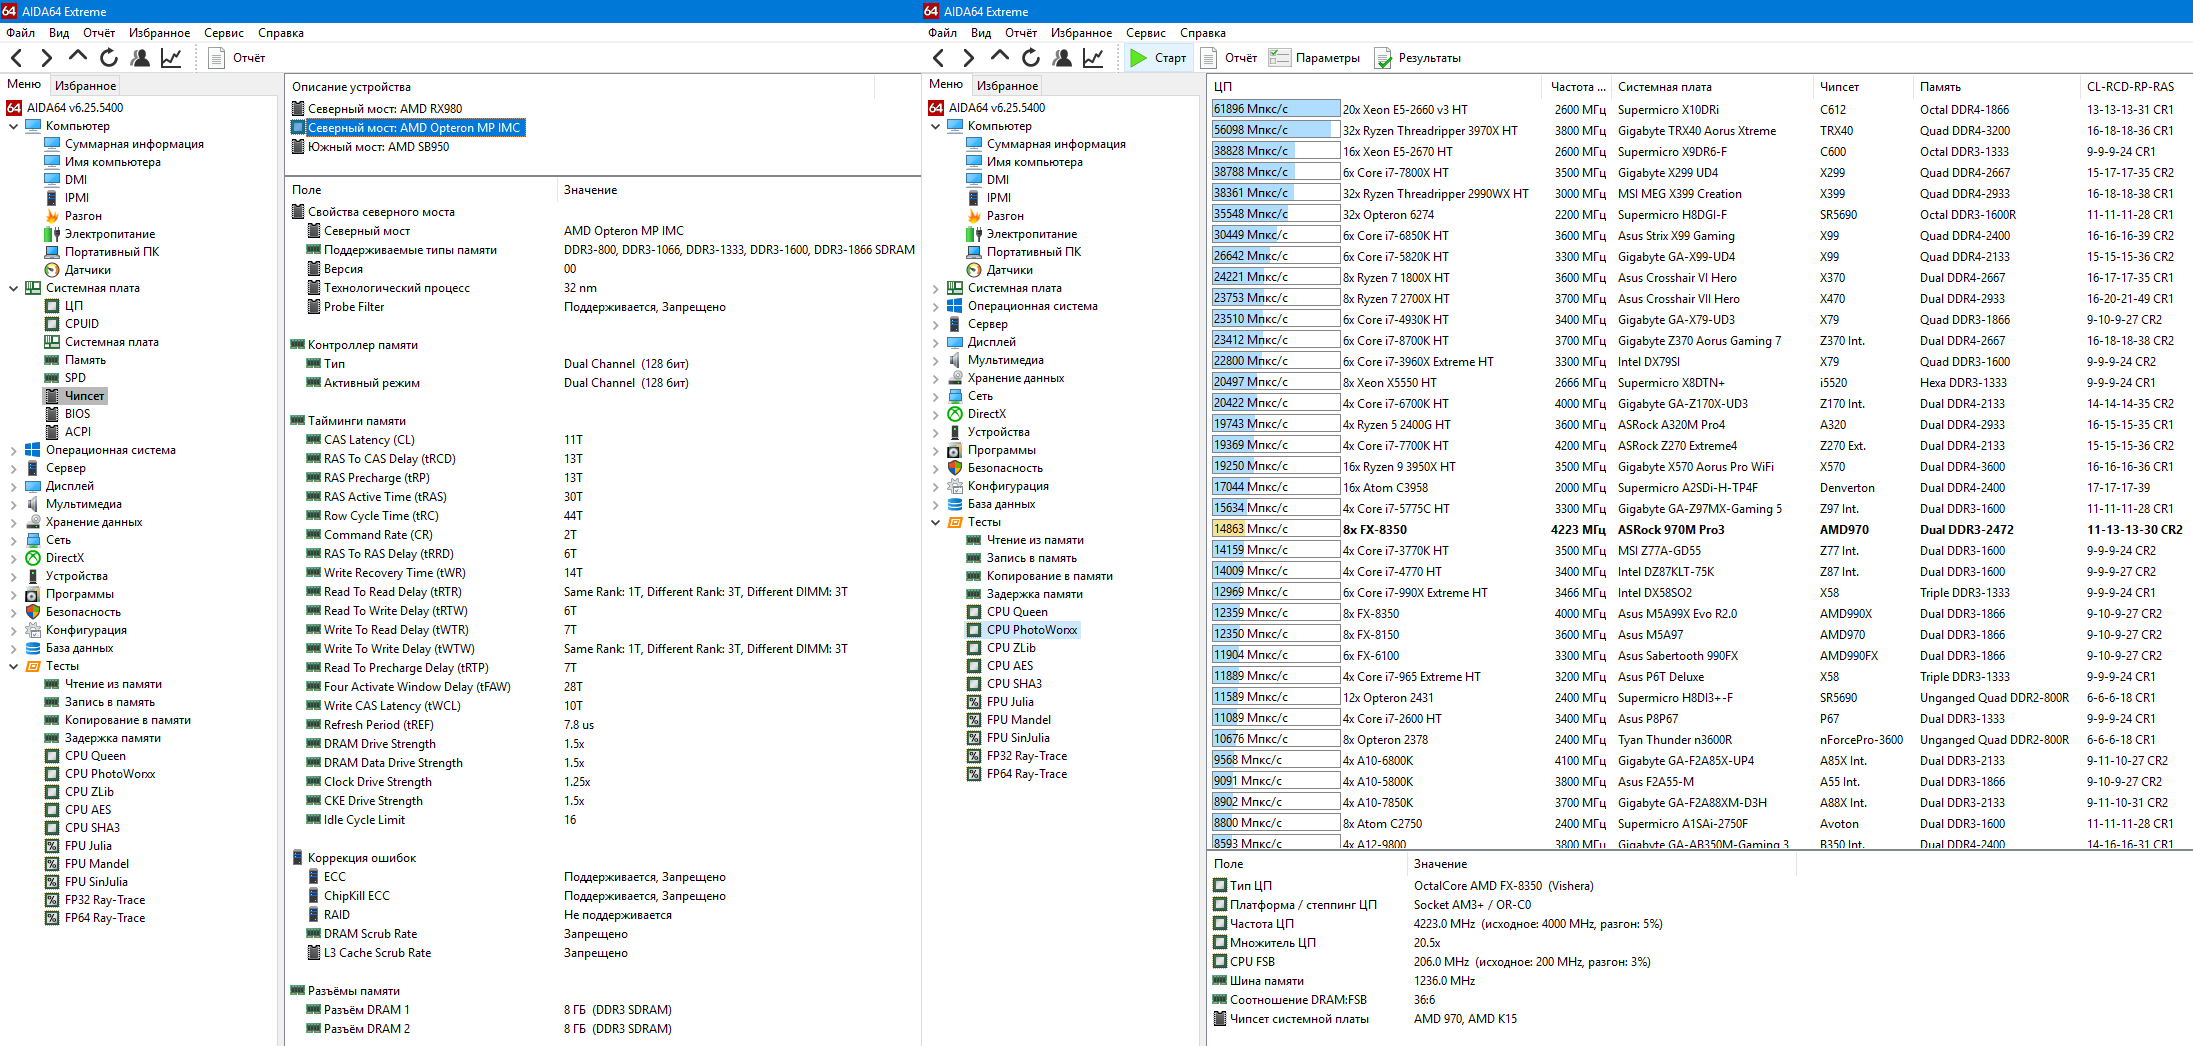Open Чтение из памяти in the right window

click(1035, 540)
